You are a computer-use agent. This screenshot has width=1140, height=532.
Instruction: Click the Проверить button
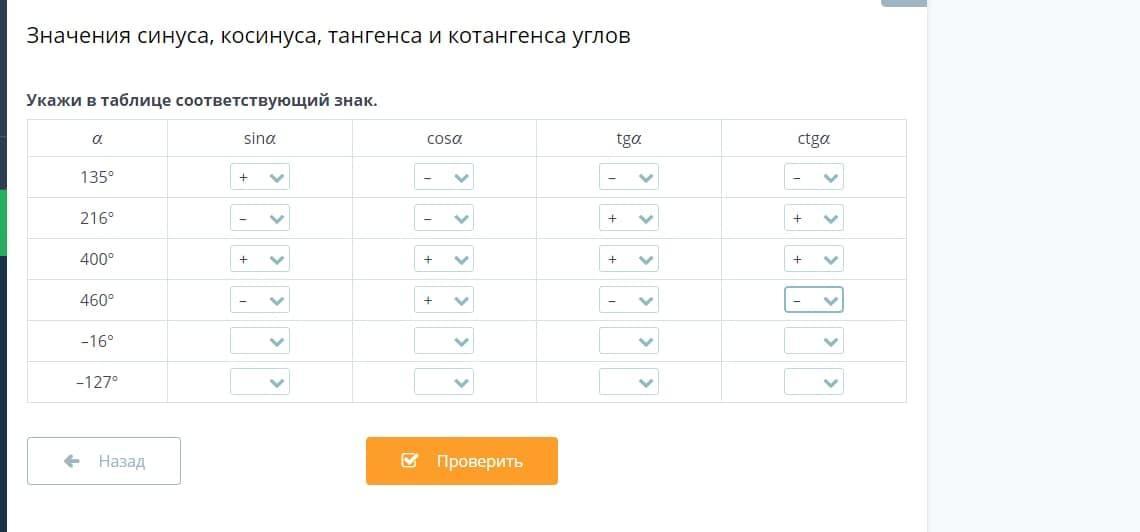462,461
